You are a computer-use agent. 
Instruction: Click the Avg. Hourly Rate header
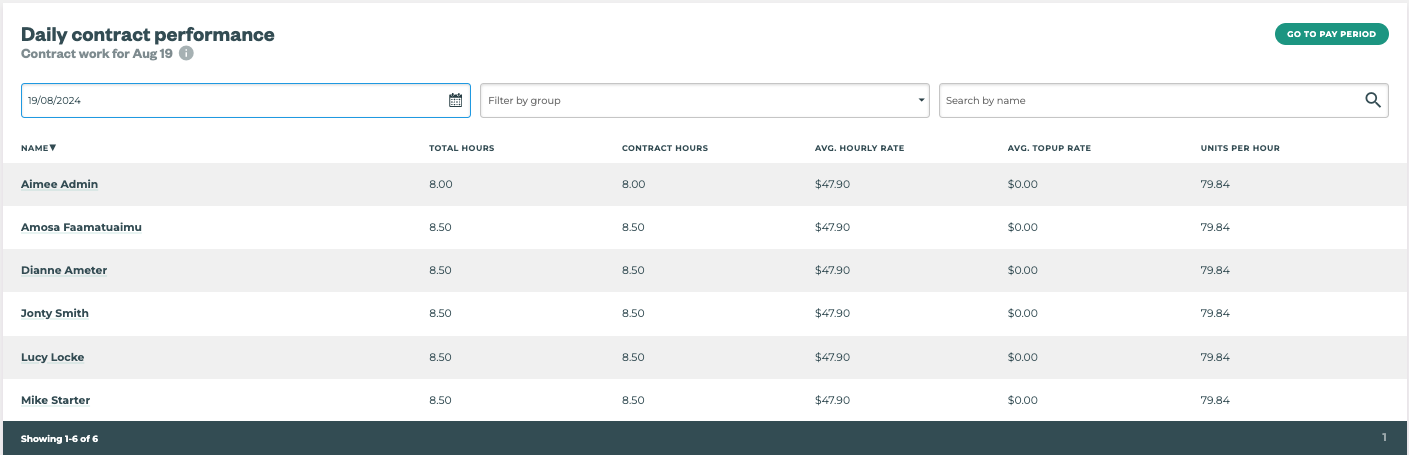(x=859, y=148)
